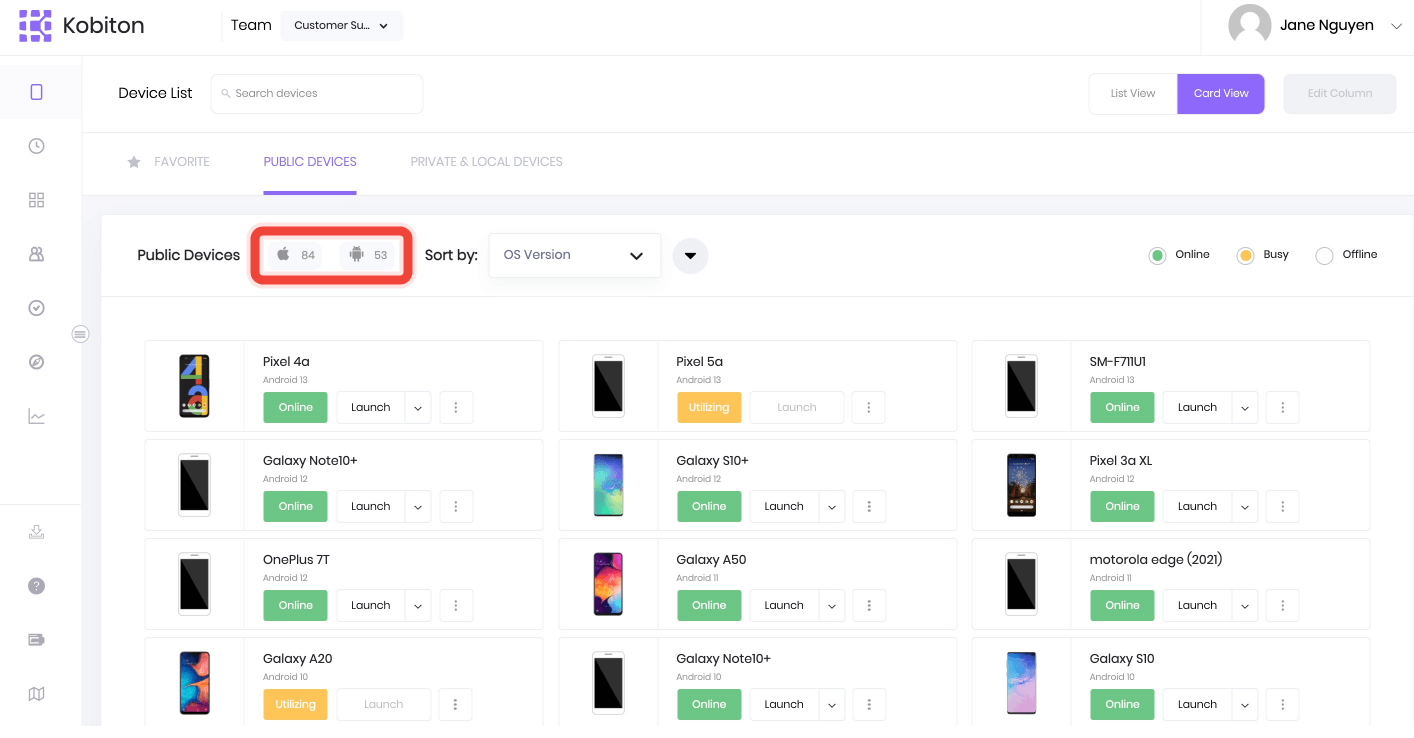Click the Utilizing badge for Pixel 5a
The image size is (1414, 738).
click(x=709, y=407)
